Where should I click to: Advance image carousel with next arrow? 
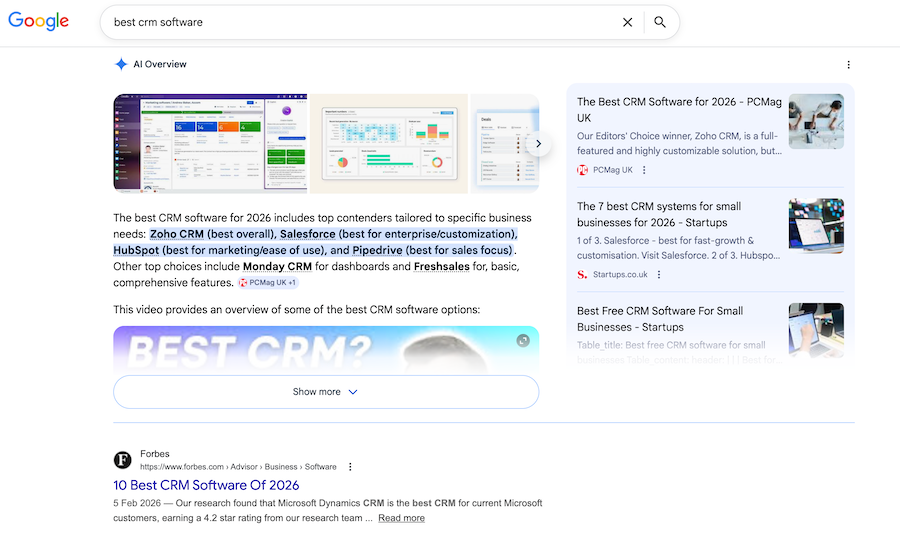pyautogui.click(x=538, y=143)
